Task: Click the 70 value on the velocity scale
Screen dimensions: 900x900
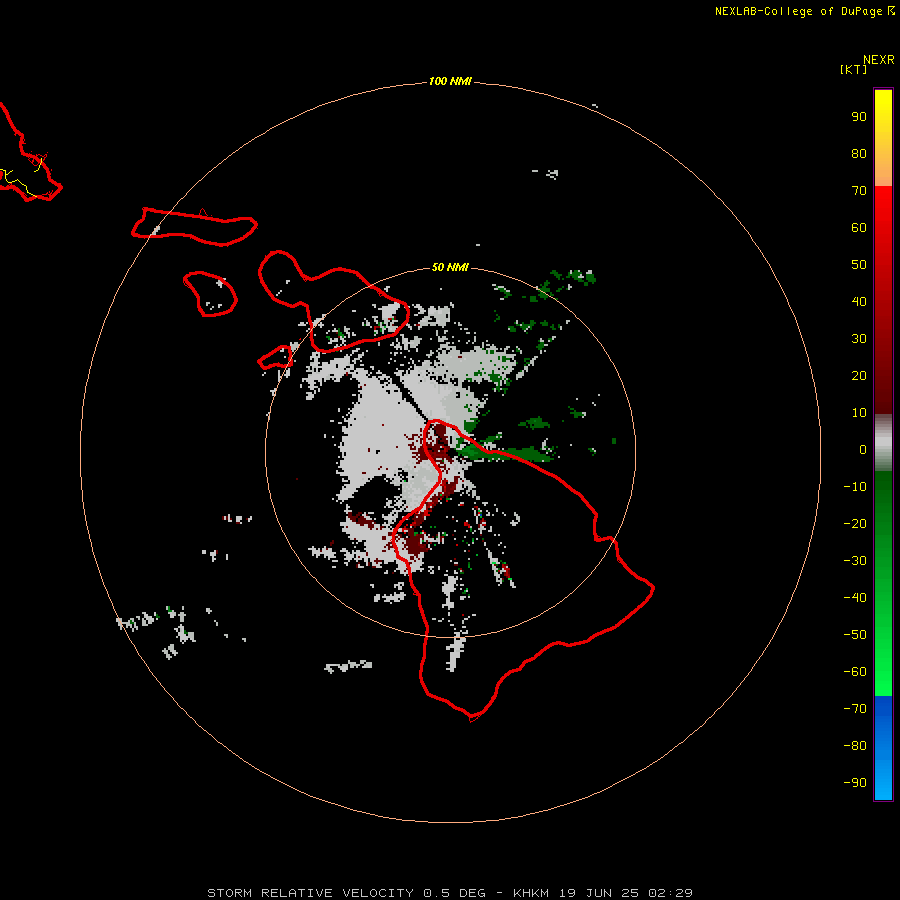Action: click(859, 191)
